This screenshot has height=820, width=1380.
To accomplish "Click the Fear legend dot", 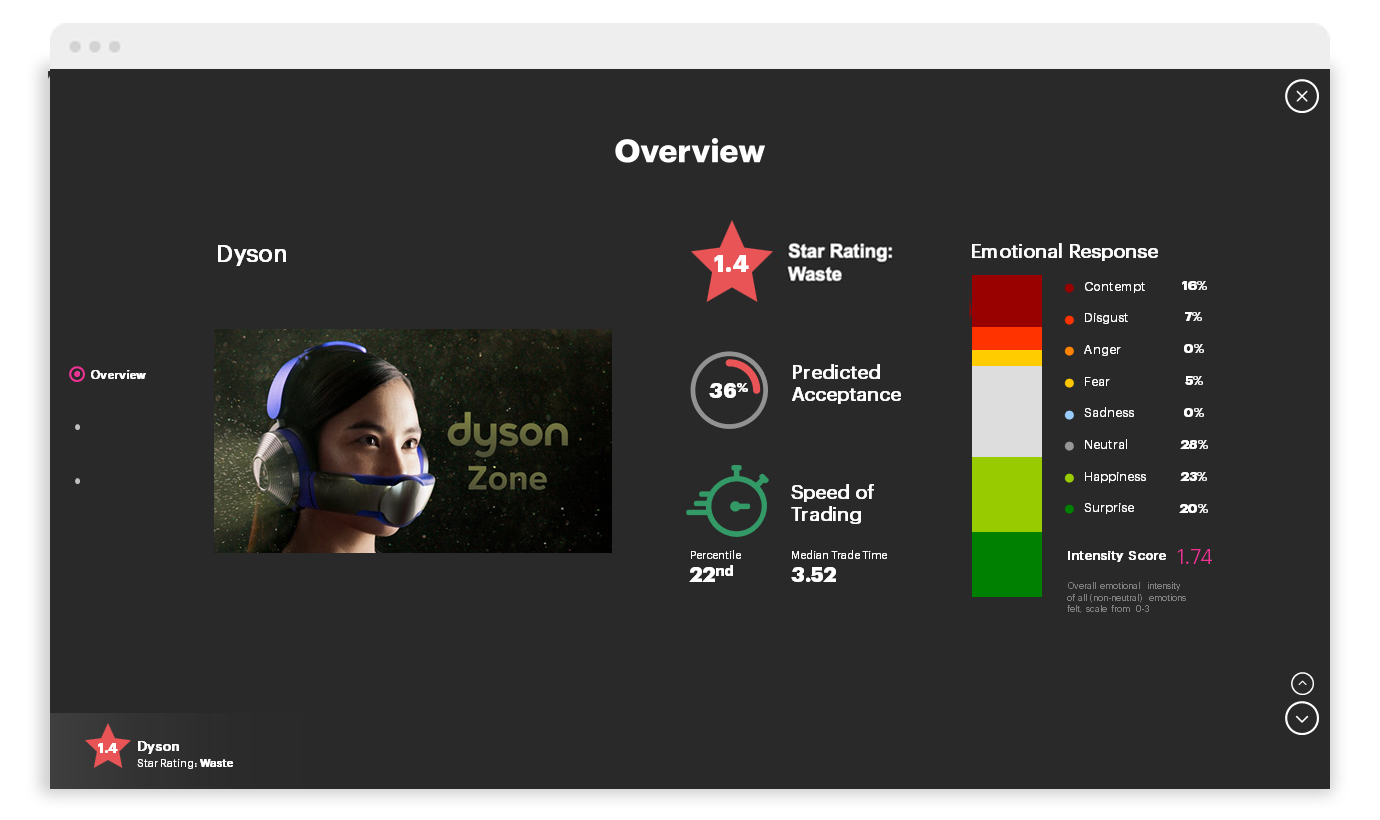I will pyautogui.click(x=1070, y=383).
